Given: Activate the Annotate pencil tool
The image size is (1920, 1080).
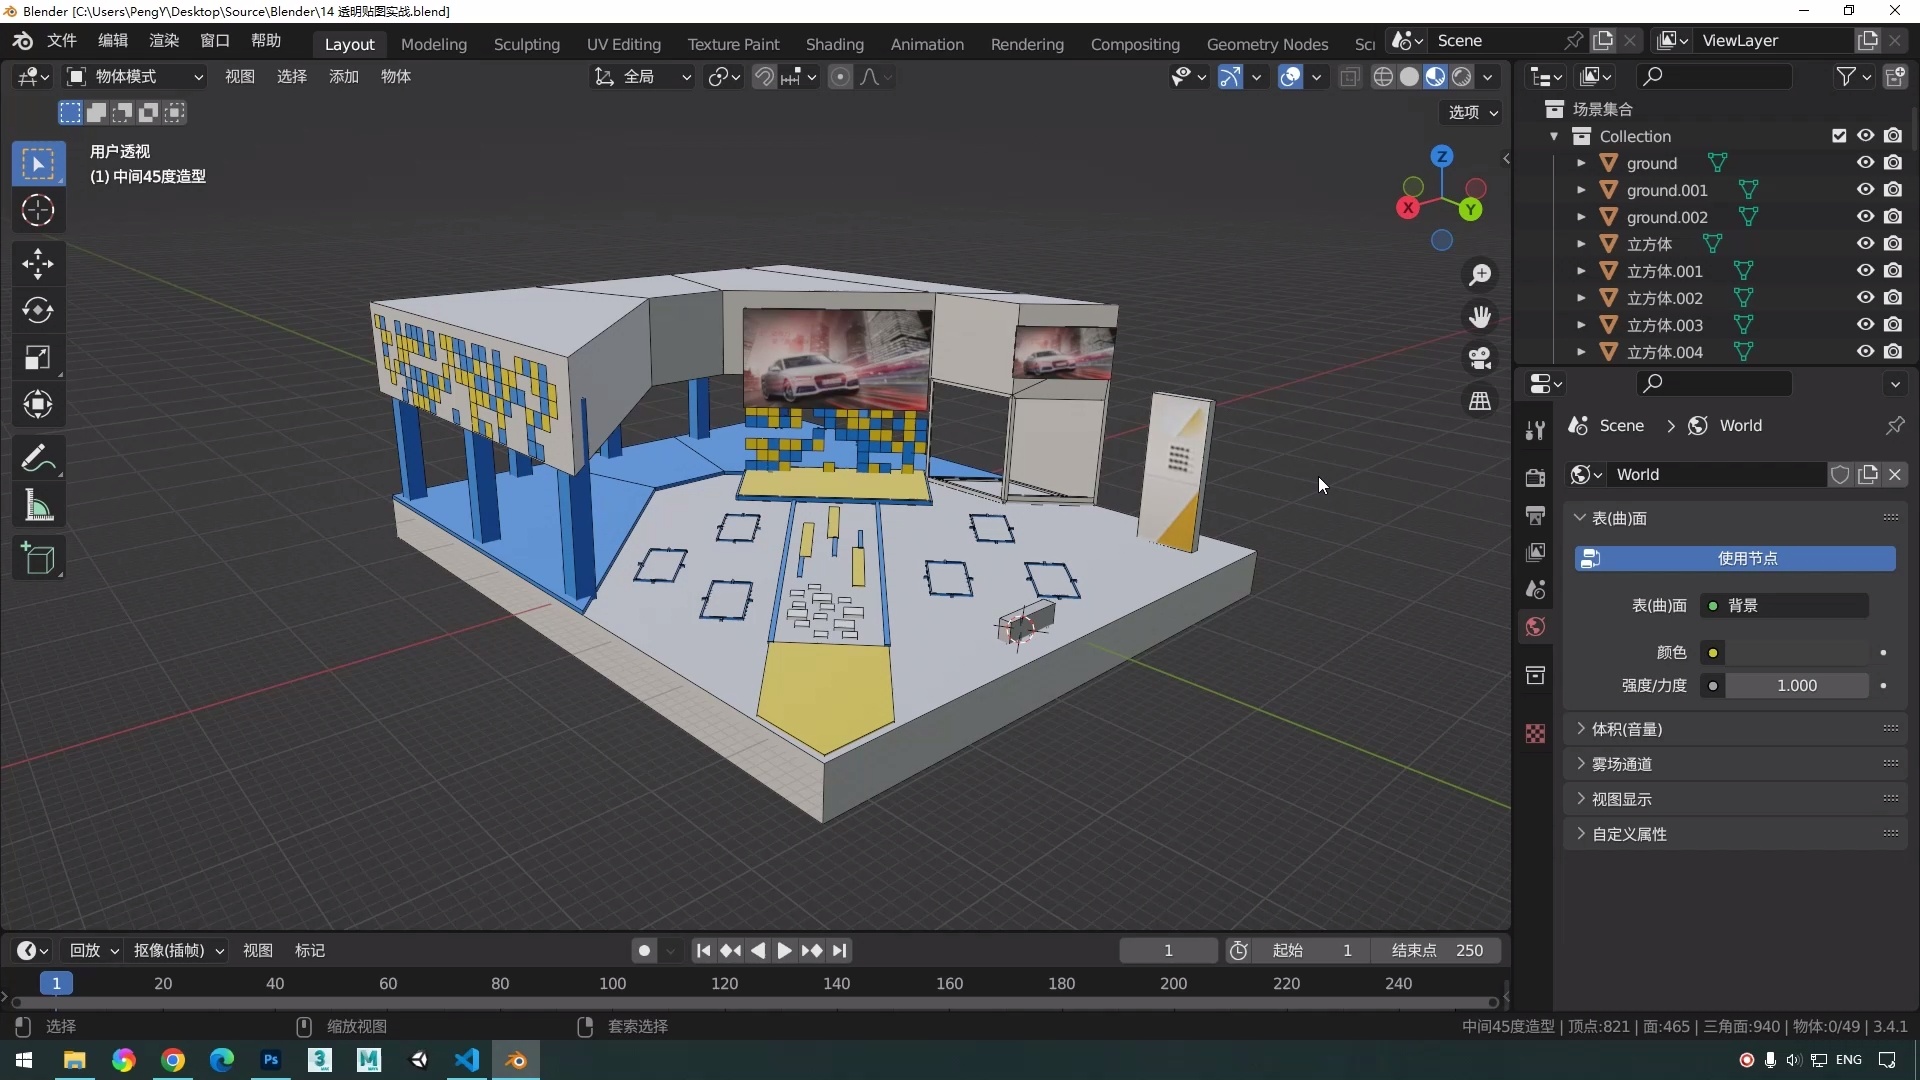Looking at the screenshot, I should tap(38, 459).
